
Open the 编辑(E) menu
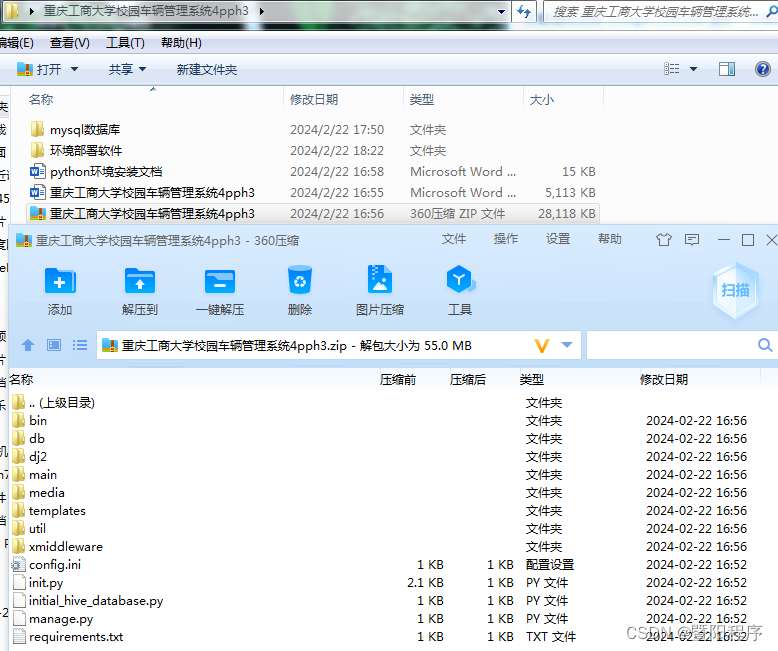click(16, 43)
